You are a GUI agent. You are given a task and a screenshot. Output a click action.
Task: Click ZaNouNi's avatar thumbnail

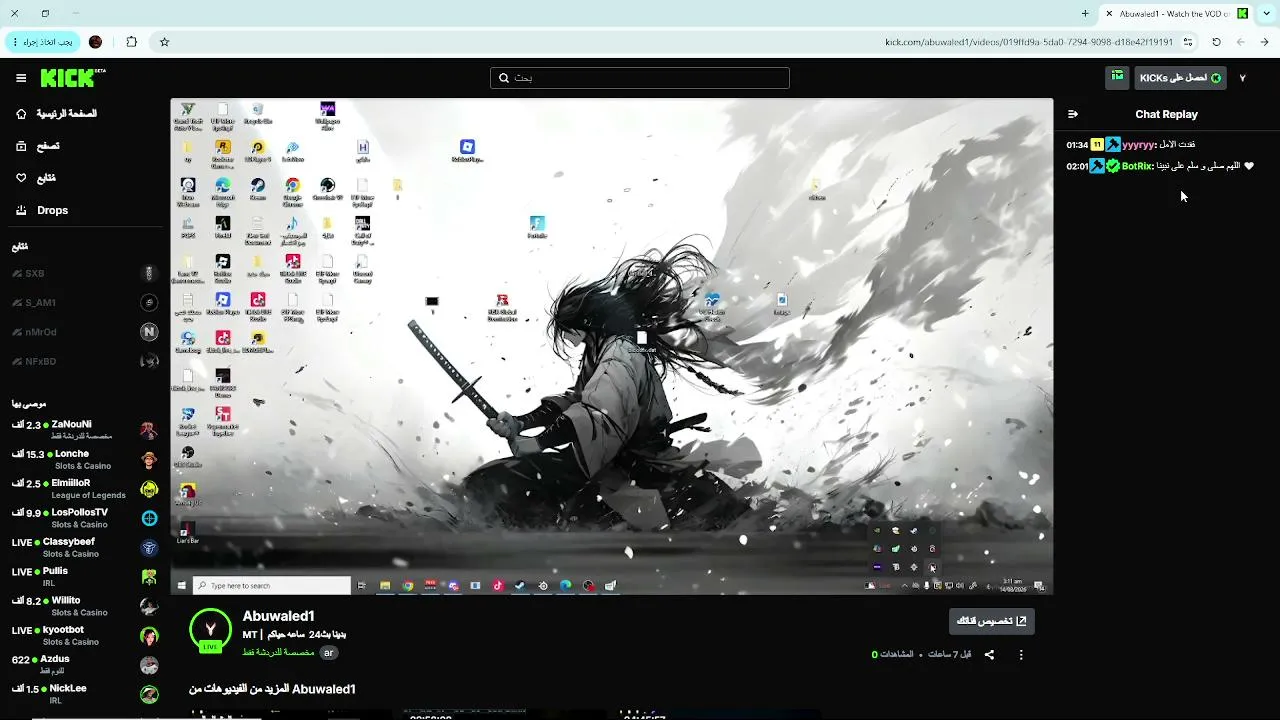149,431
